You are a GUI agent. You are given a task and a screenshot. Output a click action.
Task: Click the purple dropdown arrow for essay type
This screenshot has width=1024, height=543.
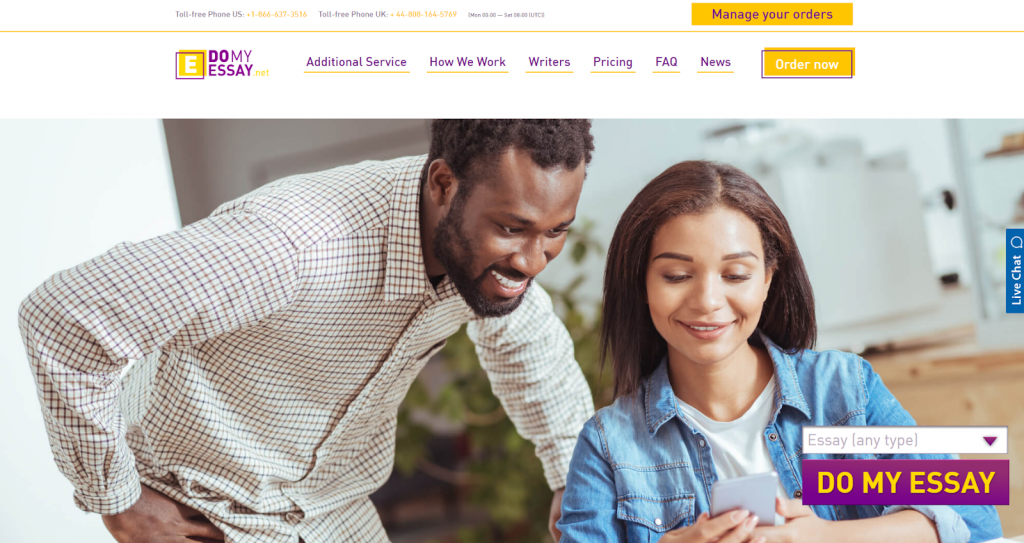990,441
